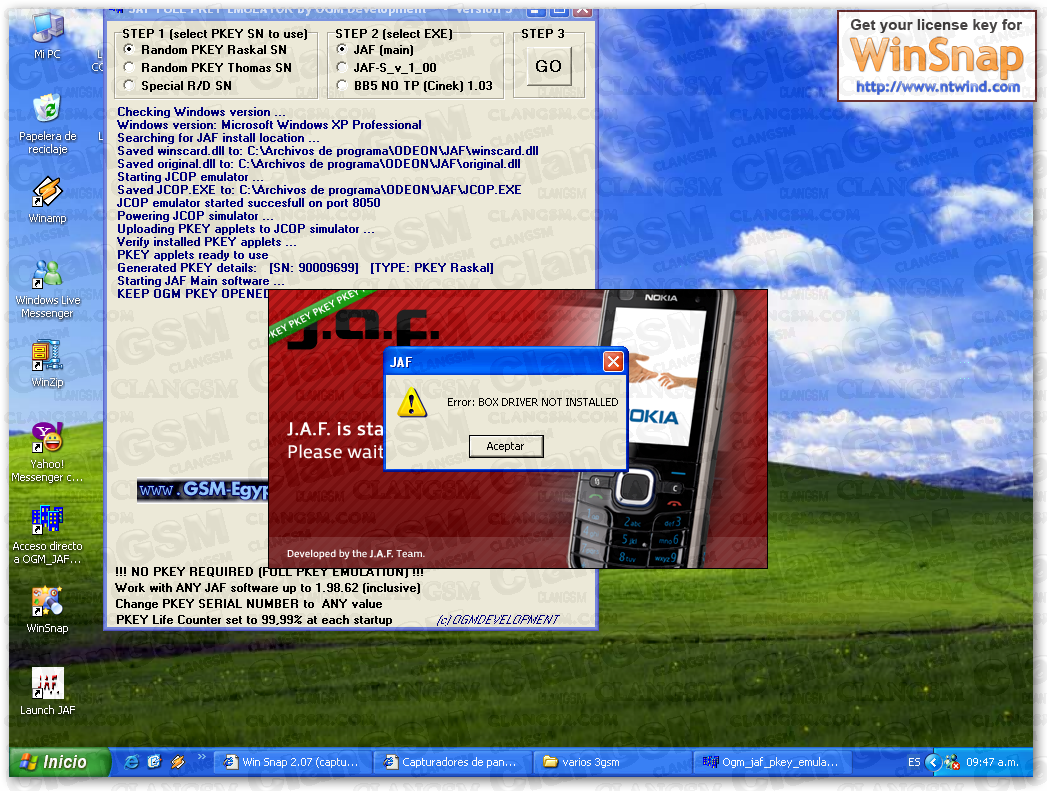Open the WinSnap desktop icon
1047x791 pixels.
pos(46,601)
